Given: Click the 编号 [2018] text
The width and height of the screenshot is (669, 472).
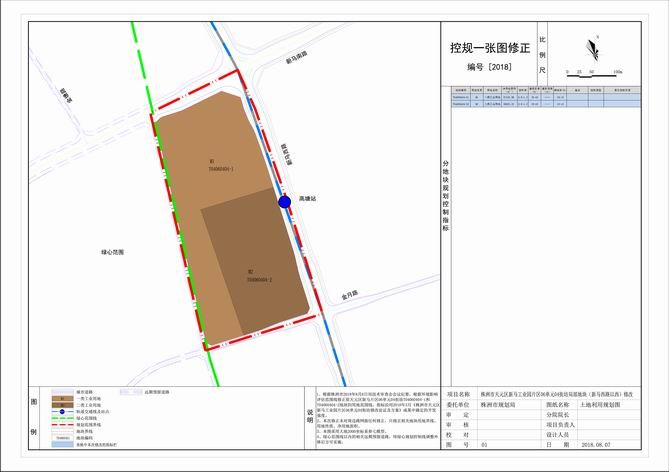Looking at the screenshot, I should (x=489, y=66).
